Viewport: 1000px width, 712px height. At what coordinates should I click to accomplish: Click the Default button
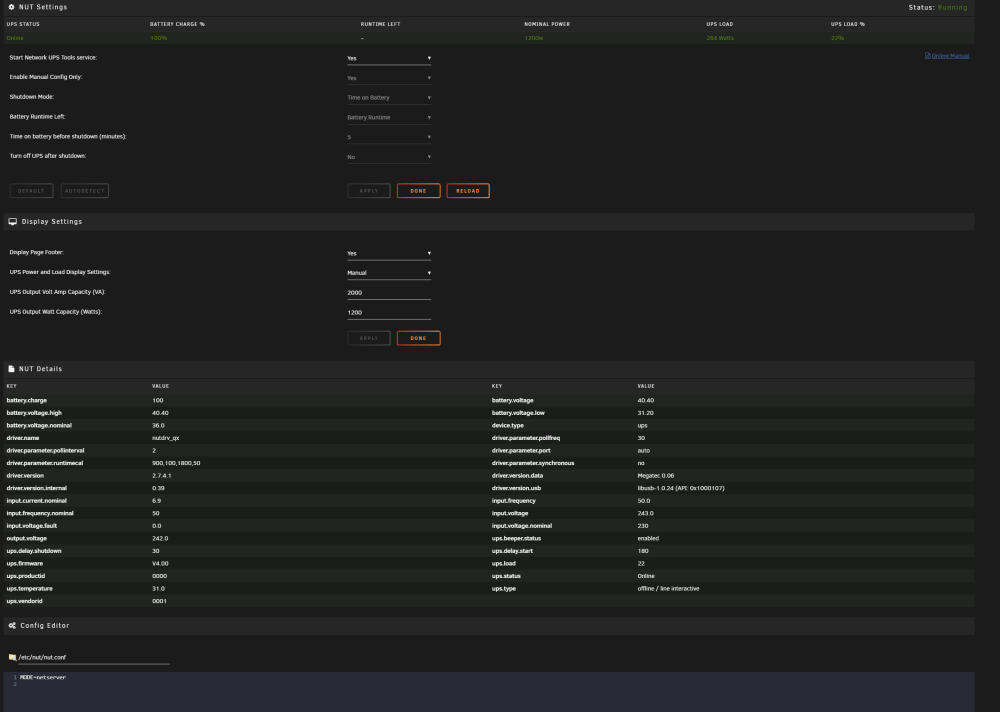(x=31, y=191)
